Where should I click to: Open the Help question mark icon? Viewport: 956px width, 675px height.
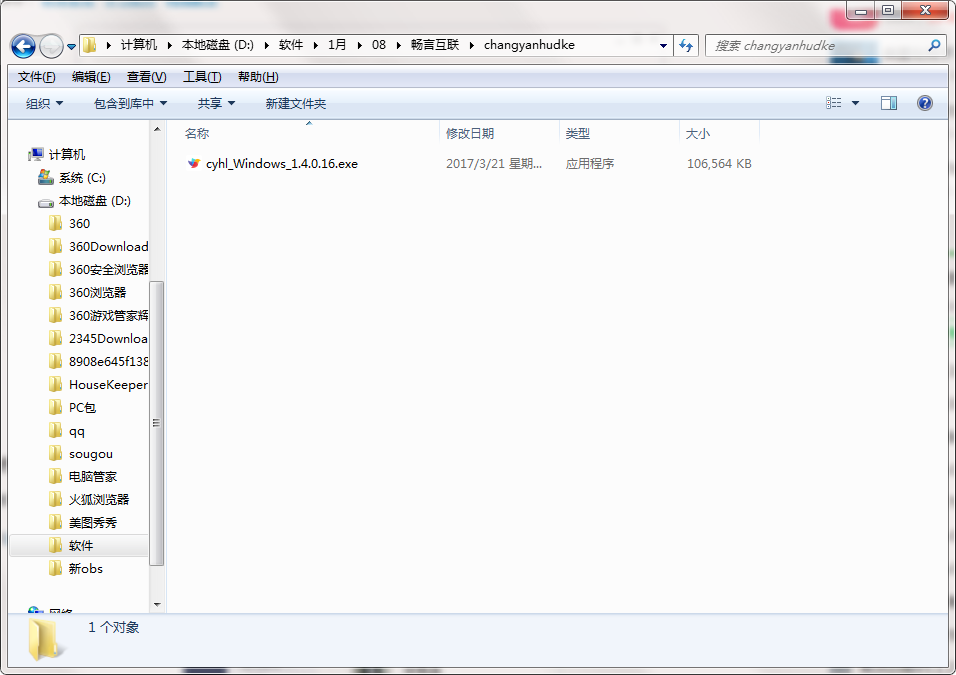[924, 102]
